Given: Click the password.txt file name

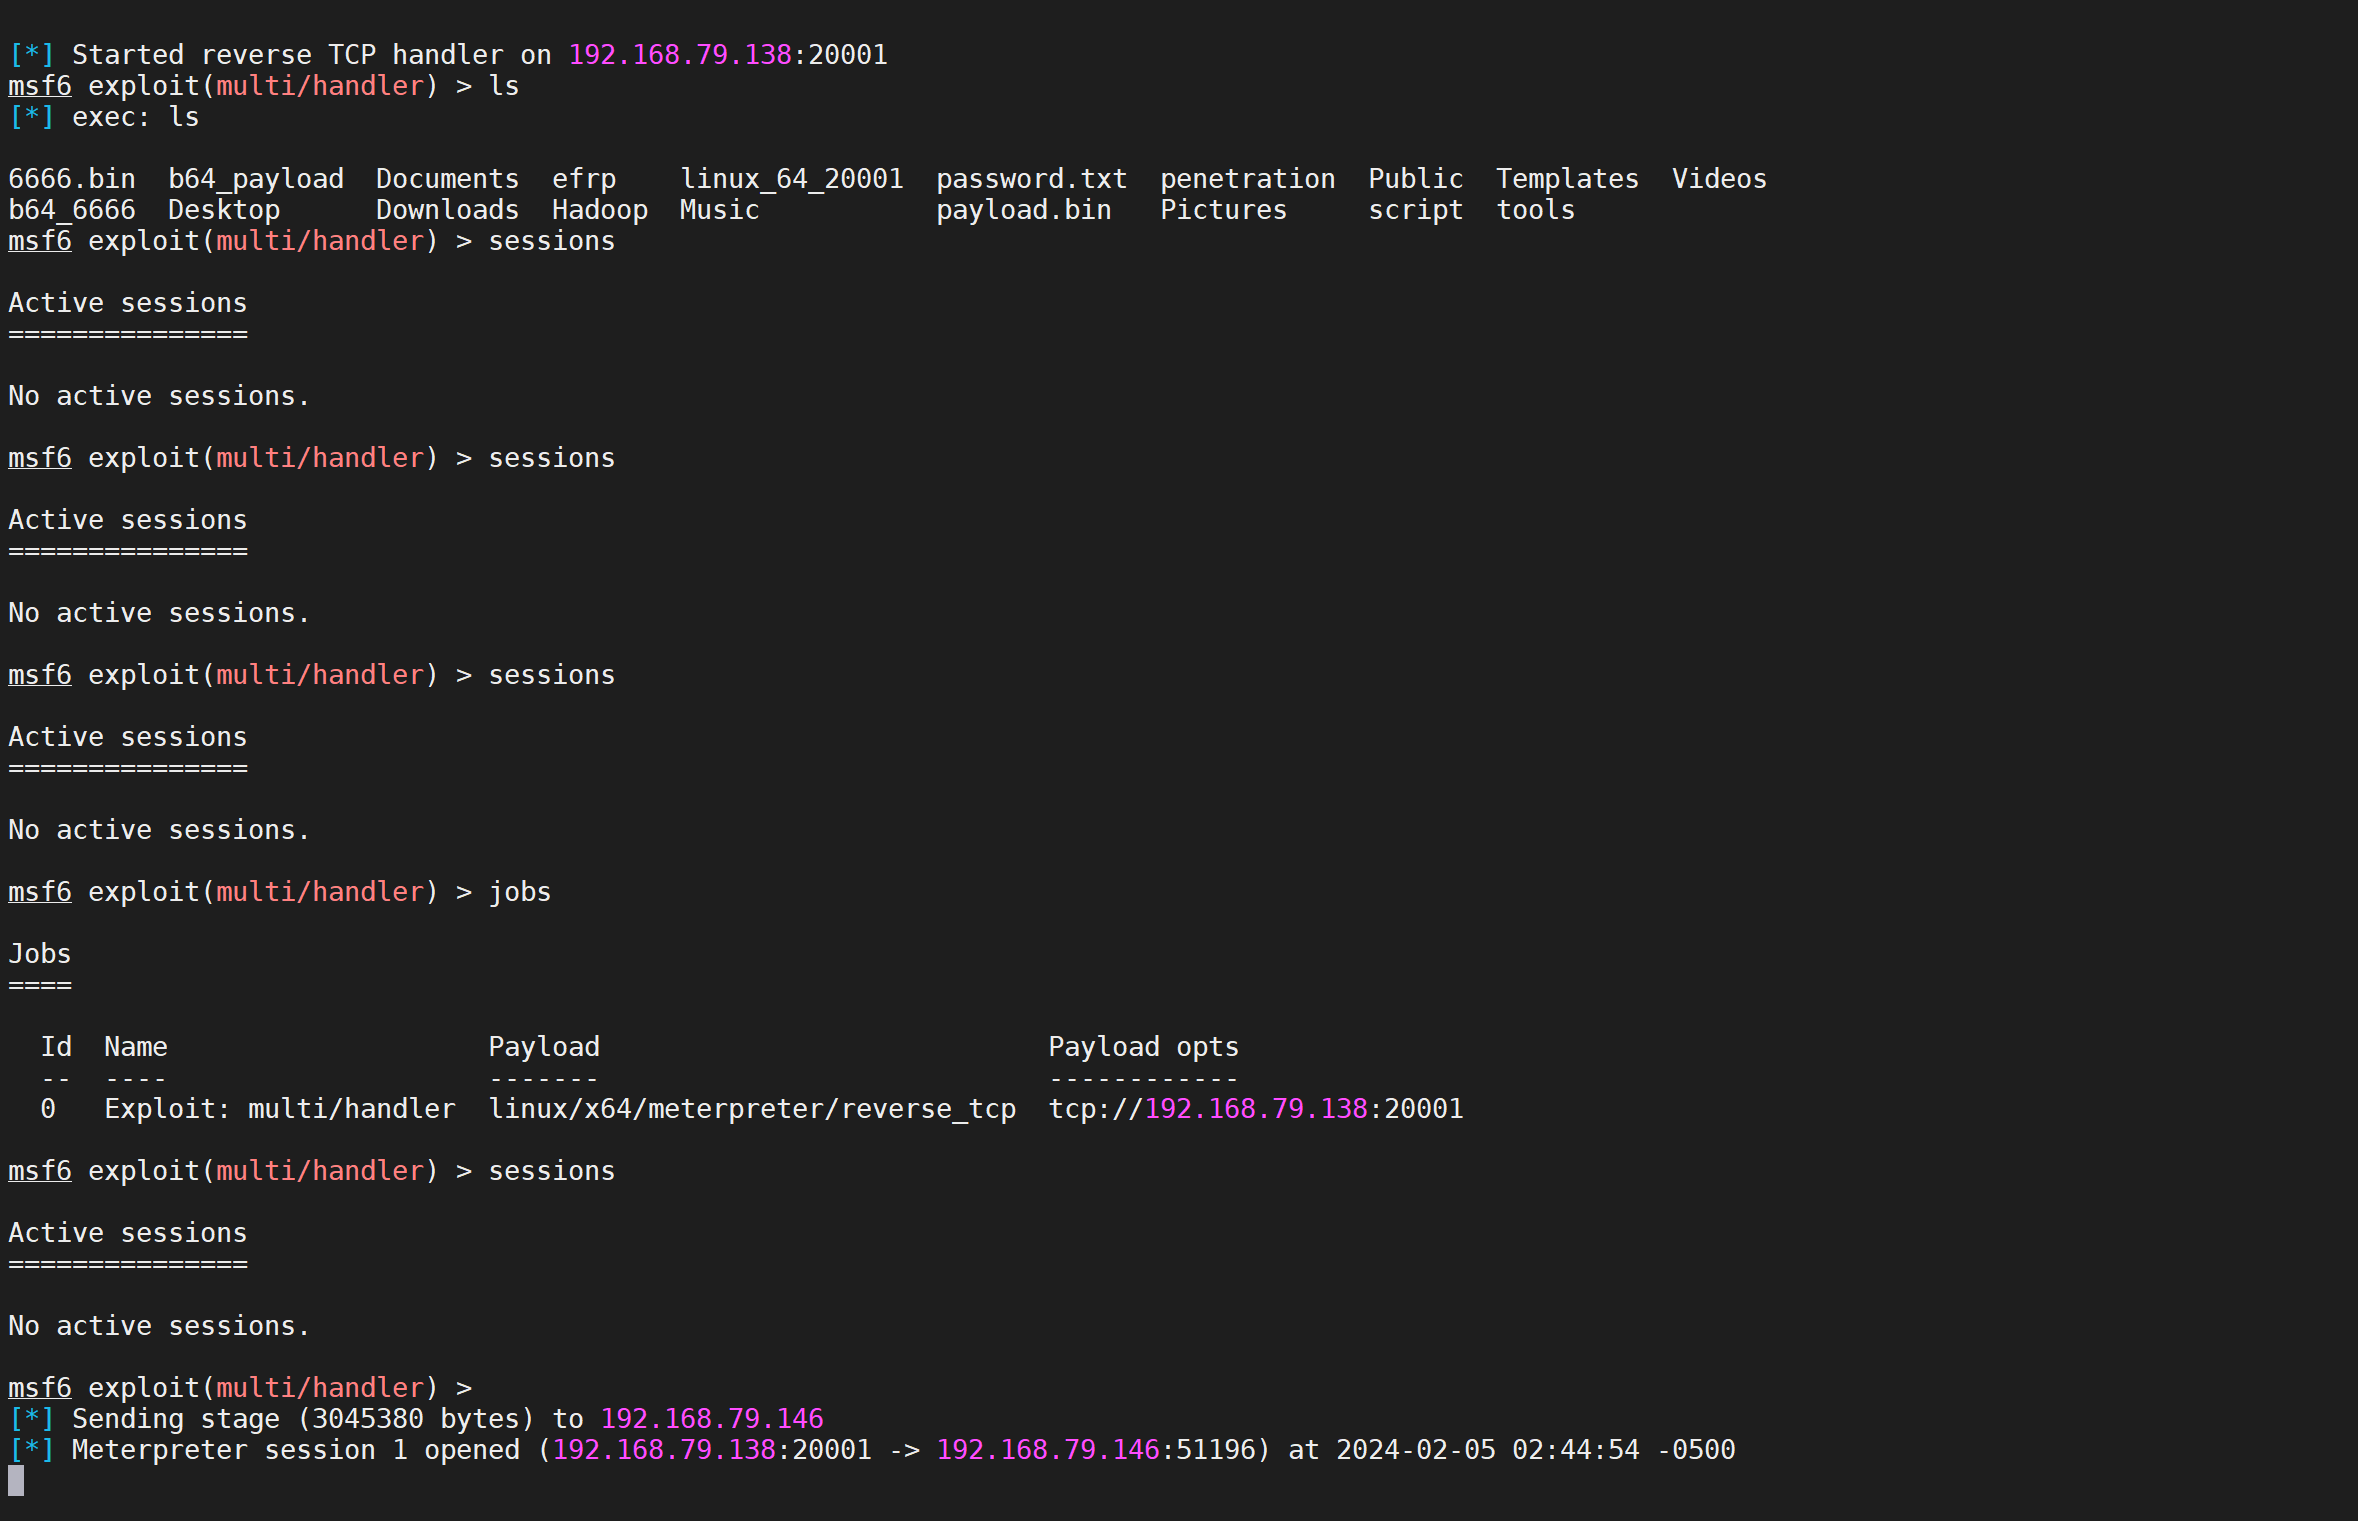Looking at the screenshot, I should (x=1032, y=179).
